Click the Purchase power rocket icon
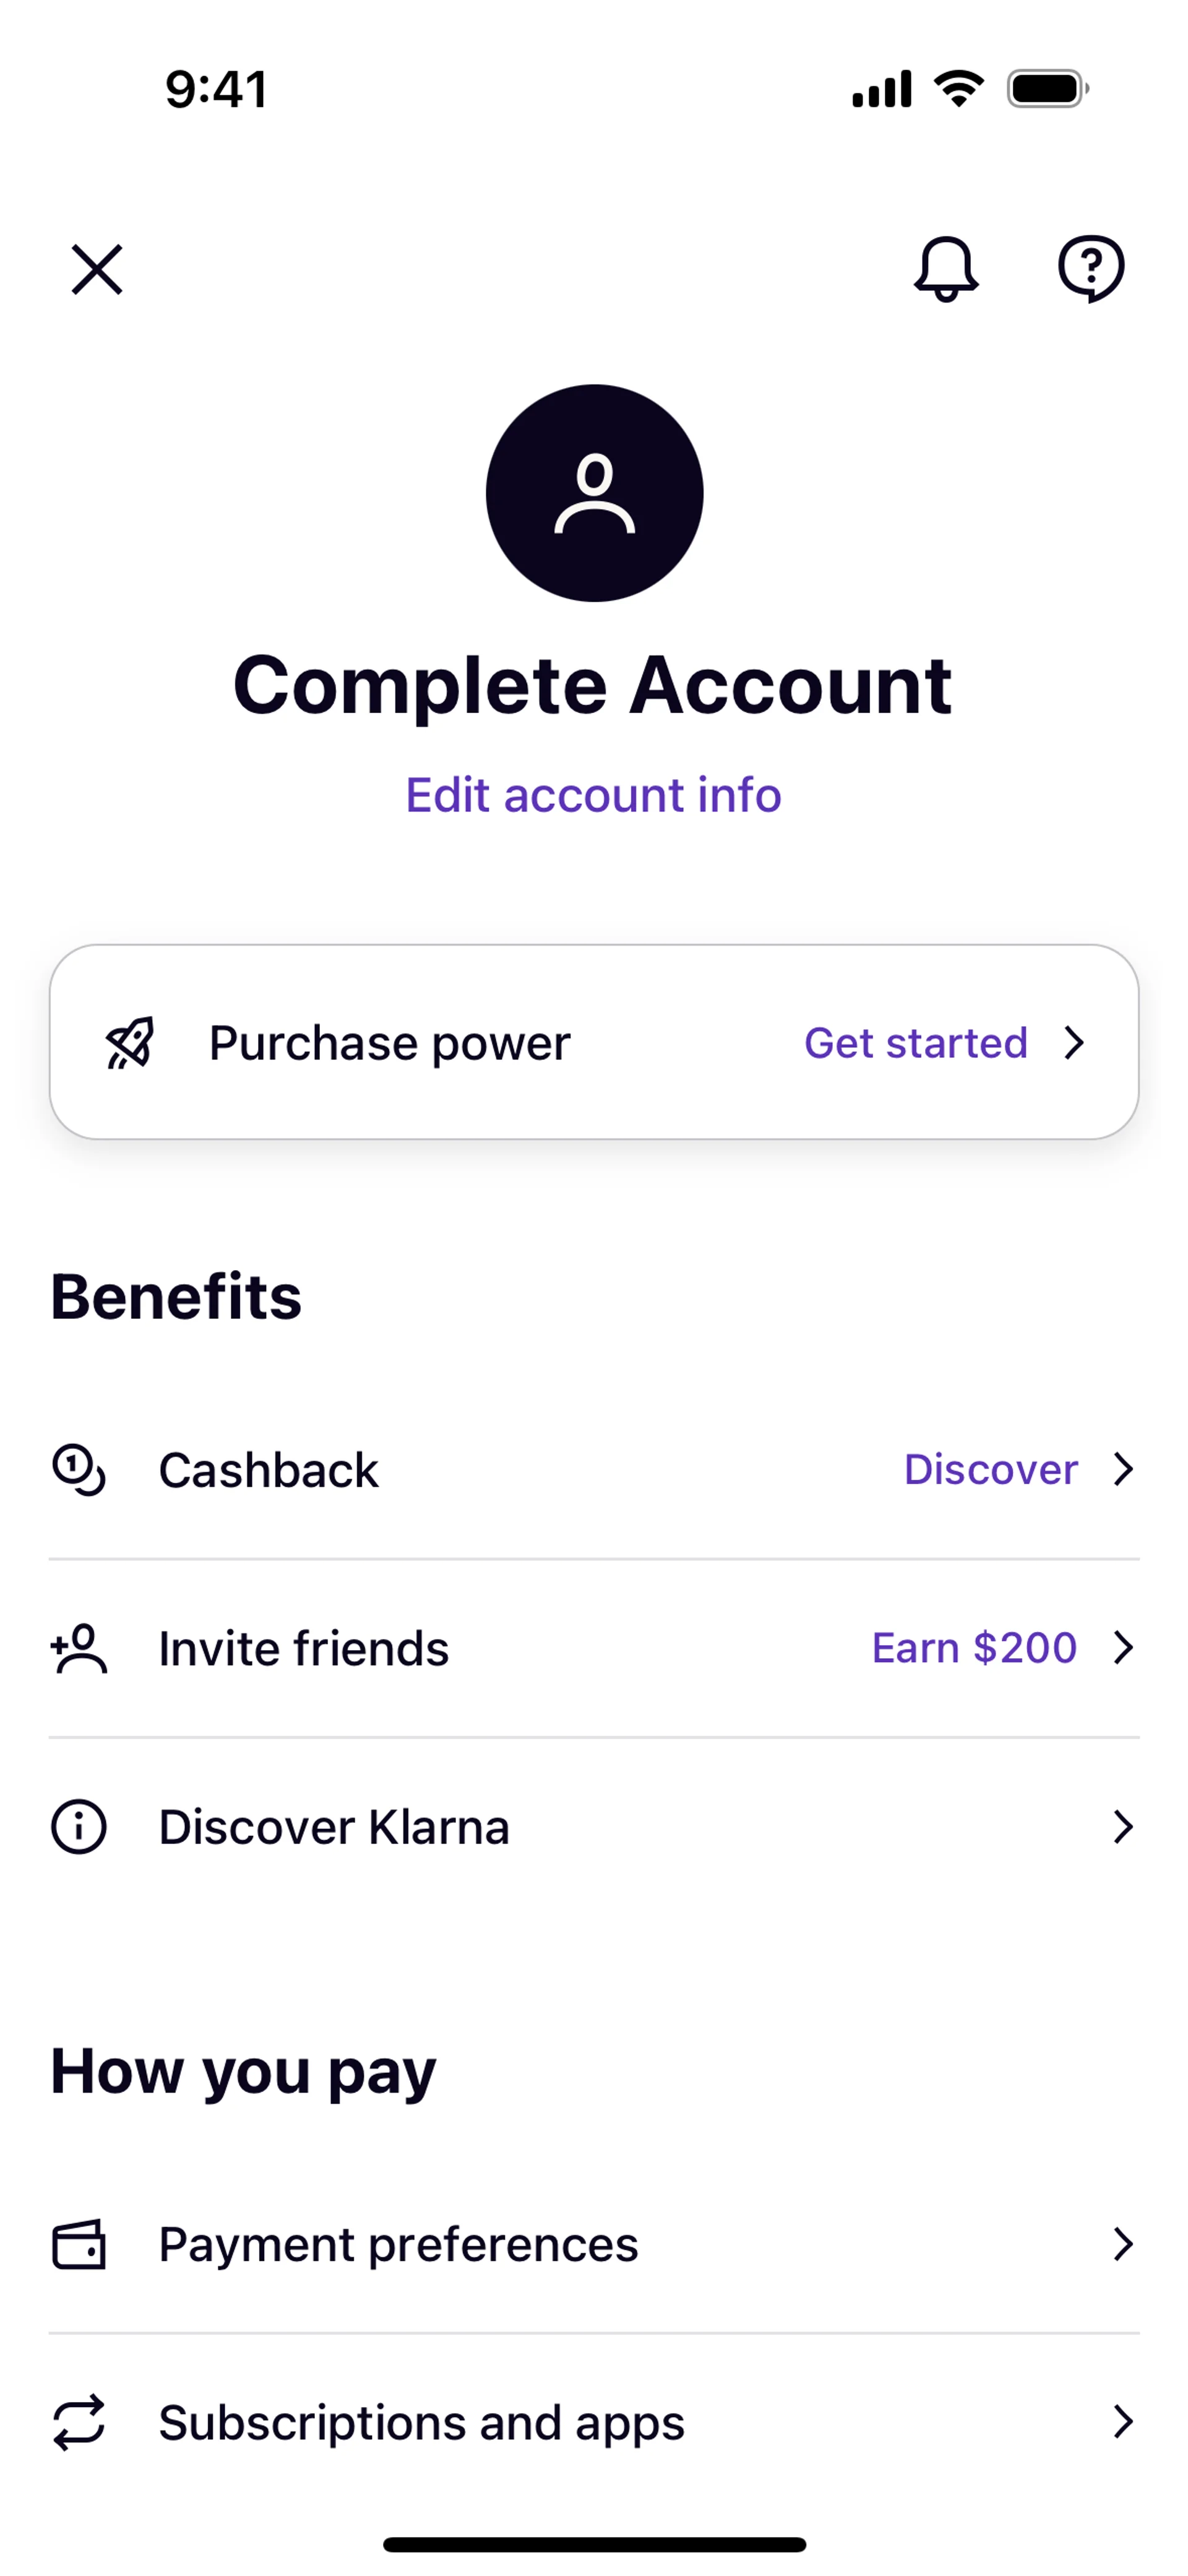Screen dimensions: 1188x2576 [x=131, y=1043]
